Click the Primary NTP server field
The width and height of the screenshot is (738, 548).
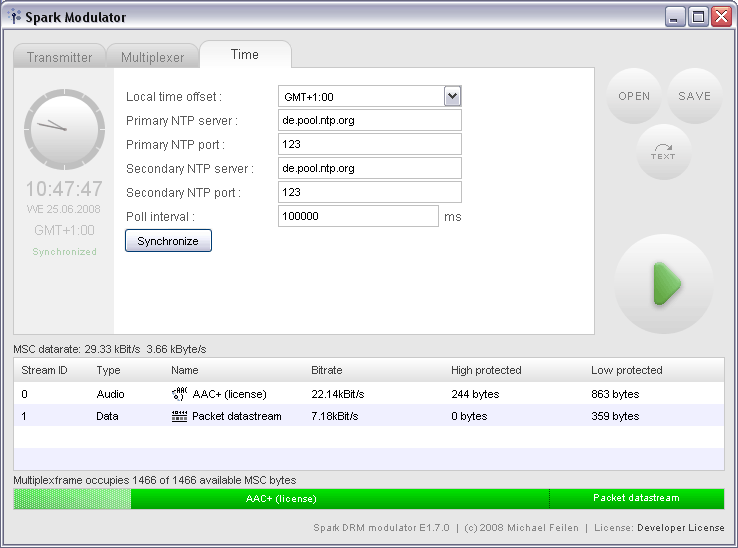[x=369, y=120]
